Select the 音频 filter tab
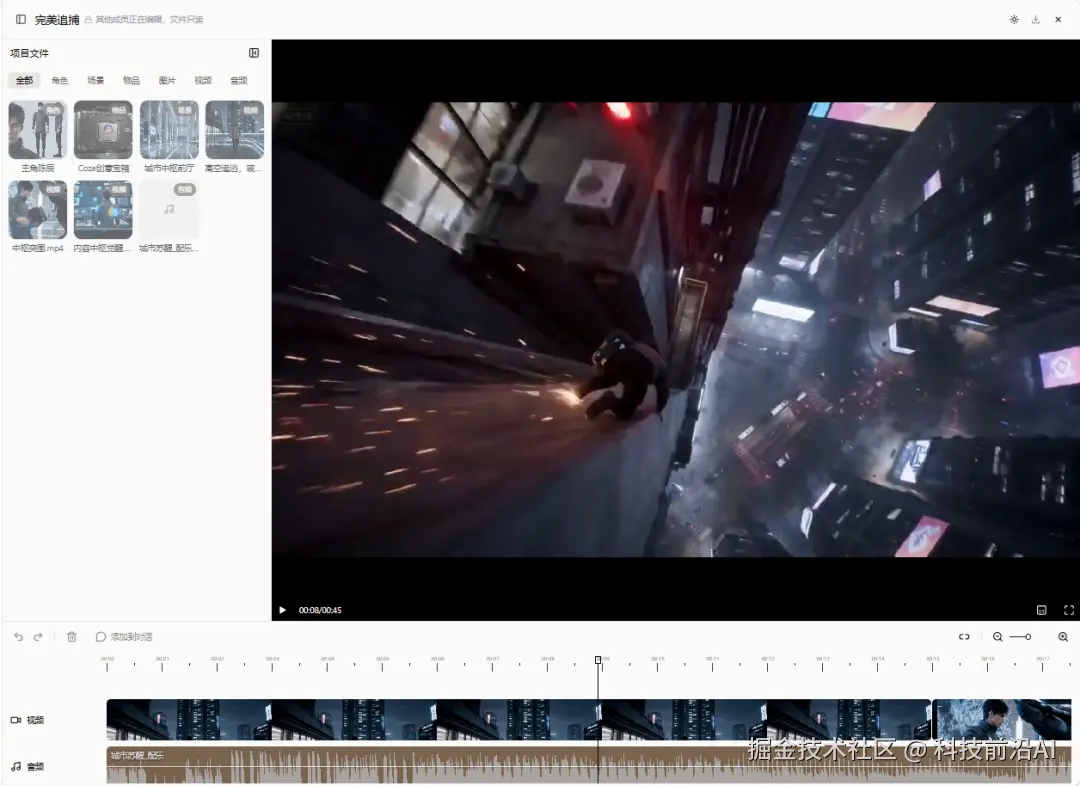This screenshot has width=1080, height=786. coord(239,81)
